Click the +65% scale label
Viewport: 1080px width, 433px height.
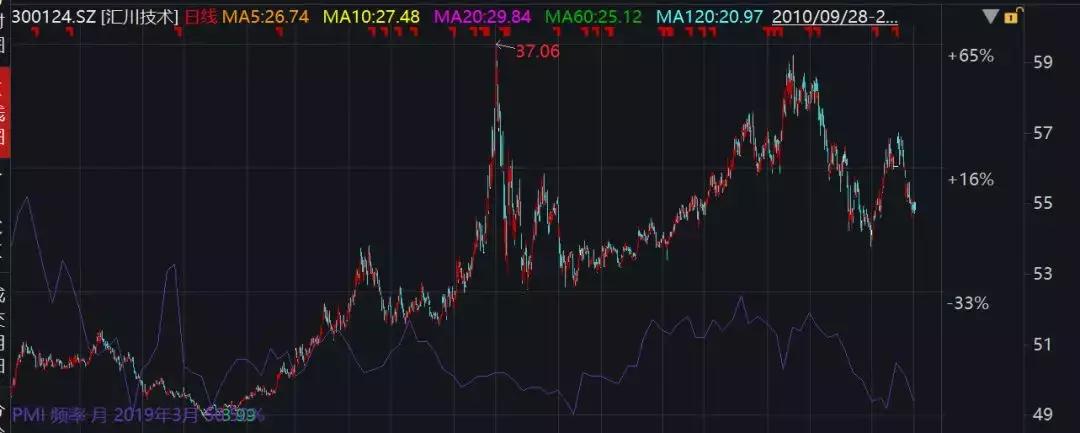970,56
